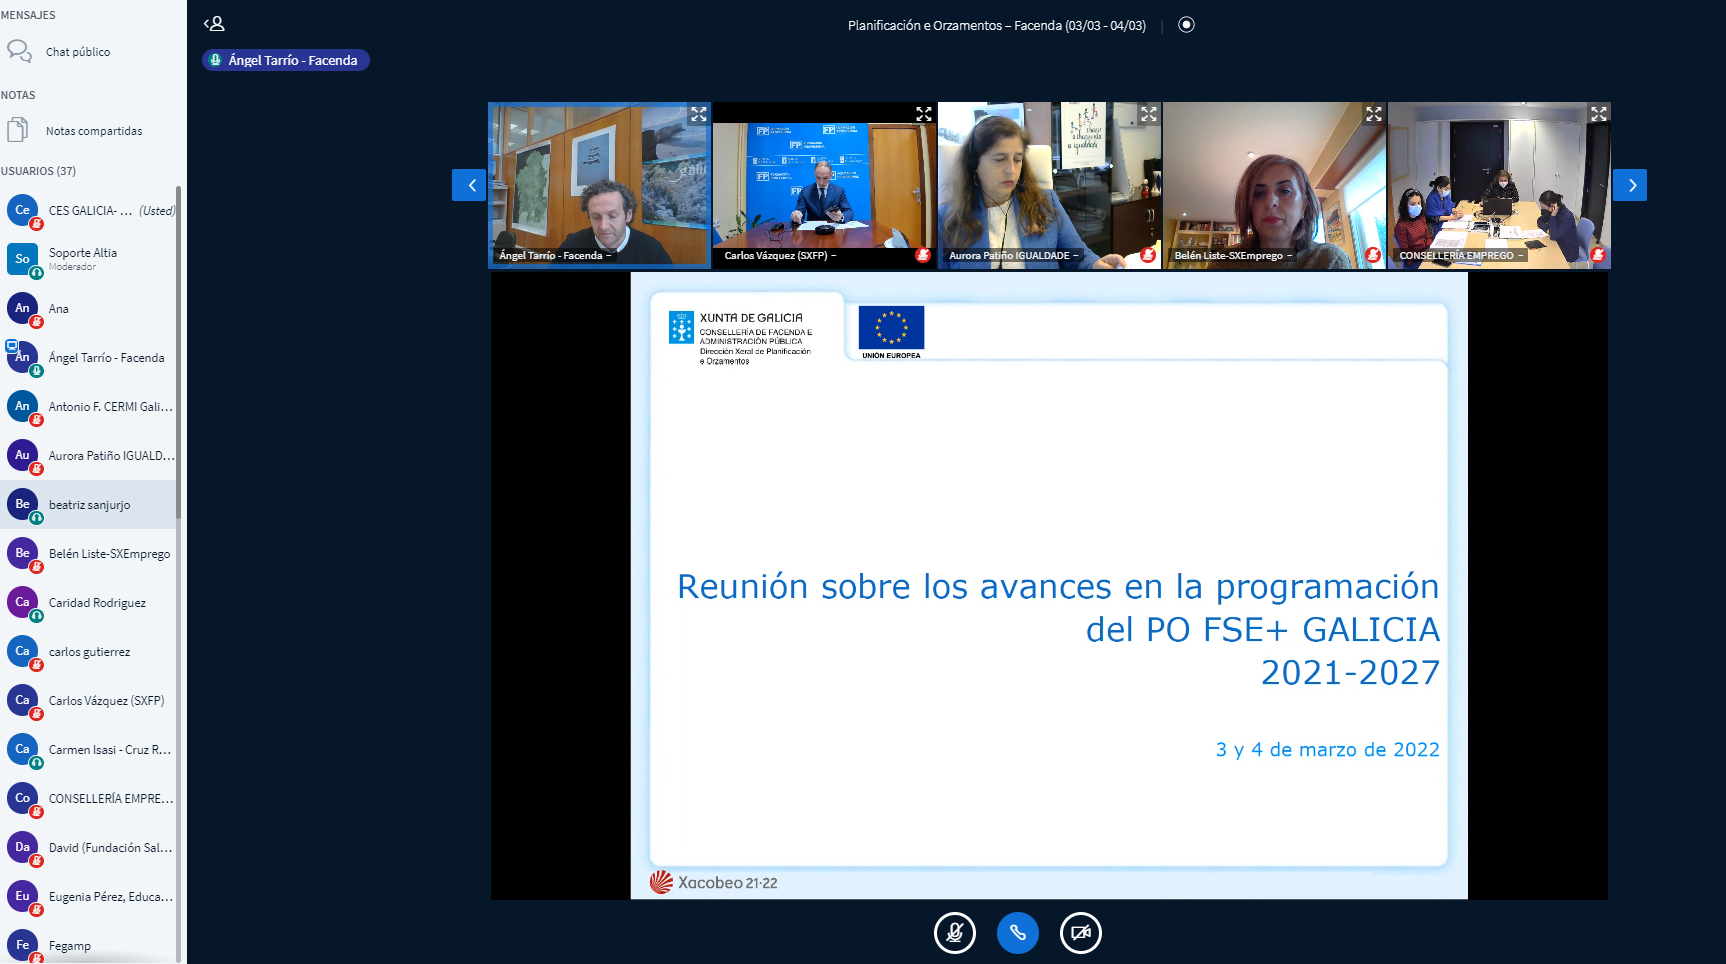Open Chat público messages
This screenshot has height=964, width=1726.
[78, 52]
